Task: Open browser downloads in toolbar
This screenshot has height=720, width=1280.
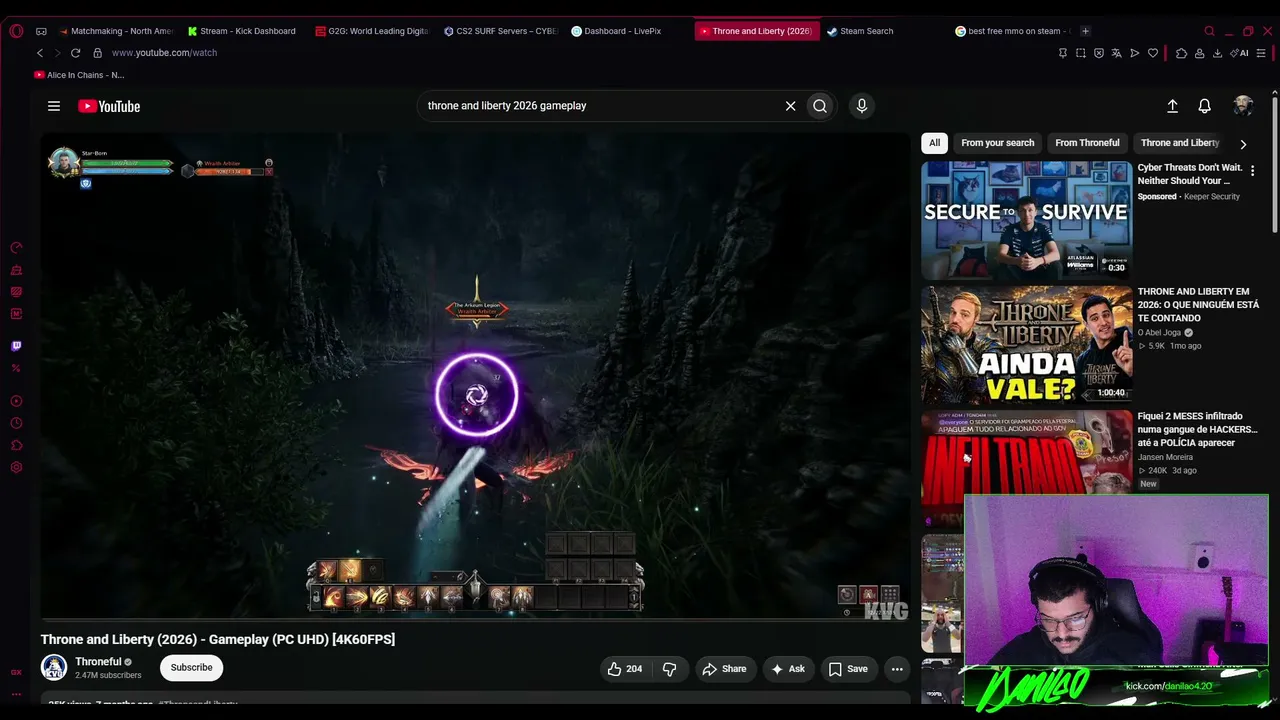Action: point(1217,53)
